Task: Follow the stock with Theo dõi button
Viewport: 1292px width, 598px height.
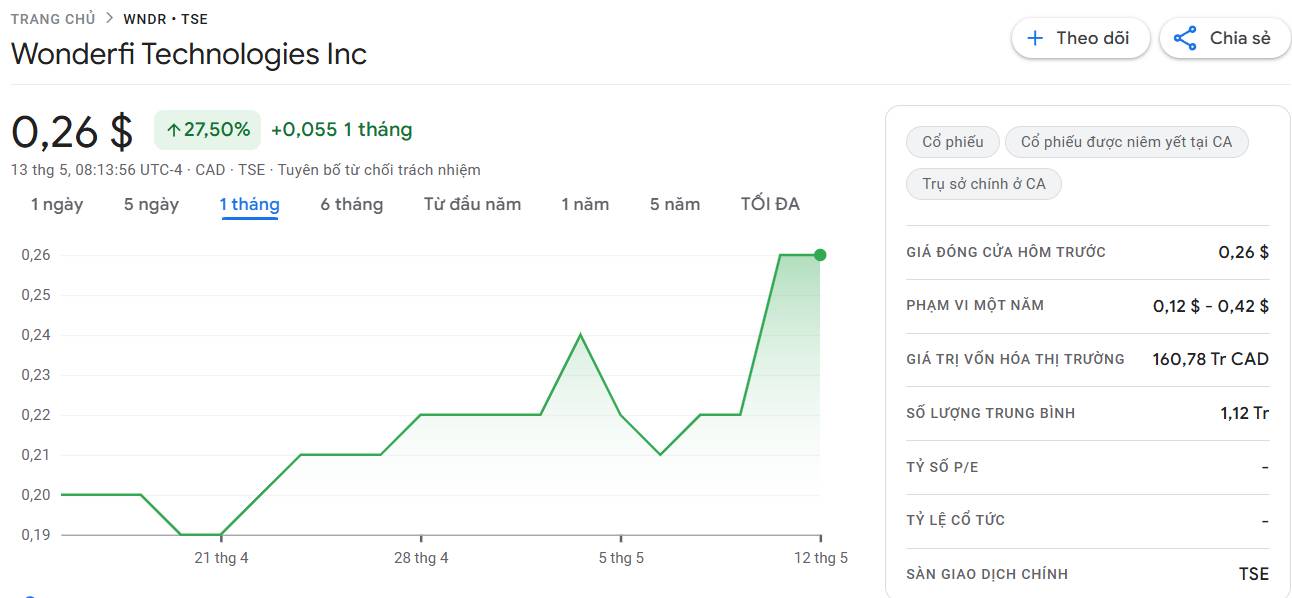Action: pyautogui.click(x=1080, y=38)
